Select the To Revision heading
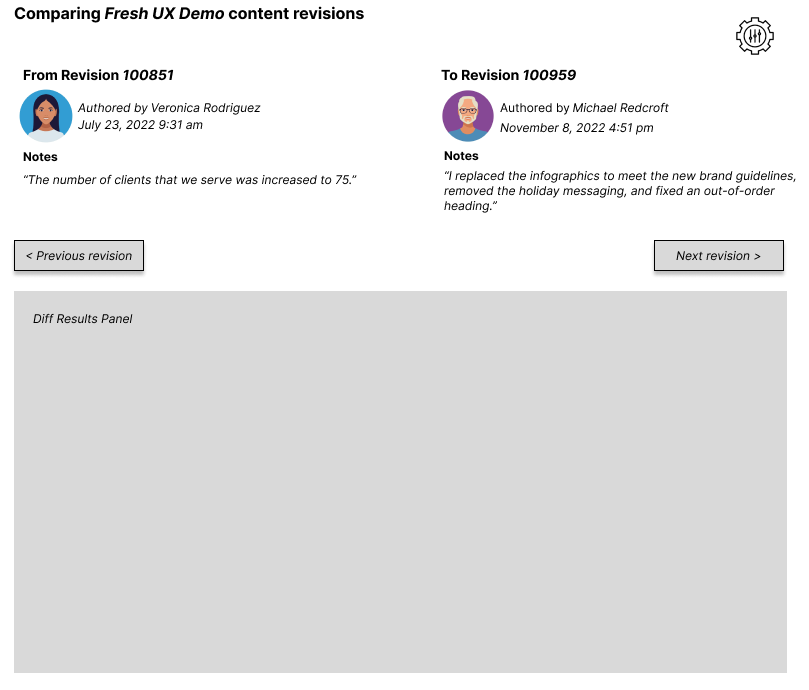This screenshot has width=809, height=690. pos(480,75)
